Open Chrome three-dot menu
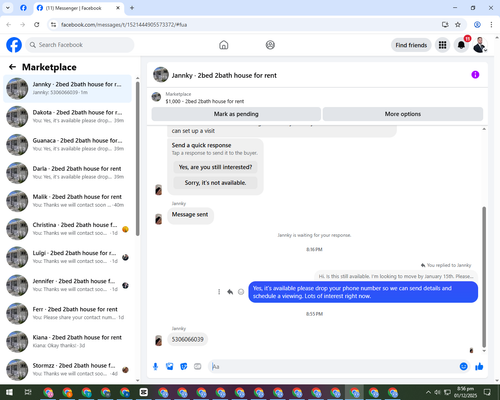The height and width of the screenshot is (400, 500). [491, 25]
